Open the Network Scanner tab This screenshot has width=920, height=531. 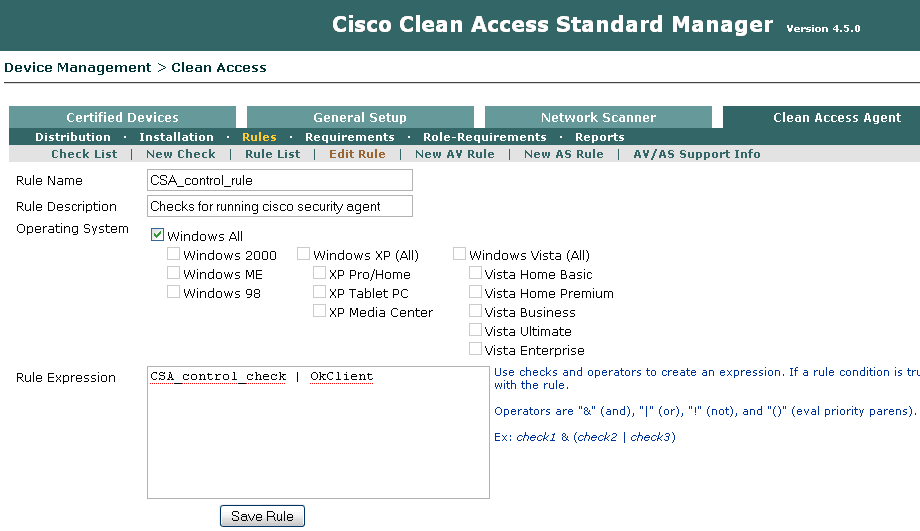coord(598,118)
